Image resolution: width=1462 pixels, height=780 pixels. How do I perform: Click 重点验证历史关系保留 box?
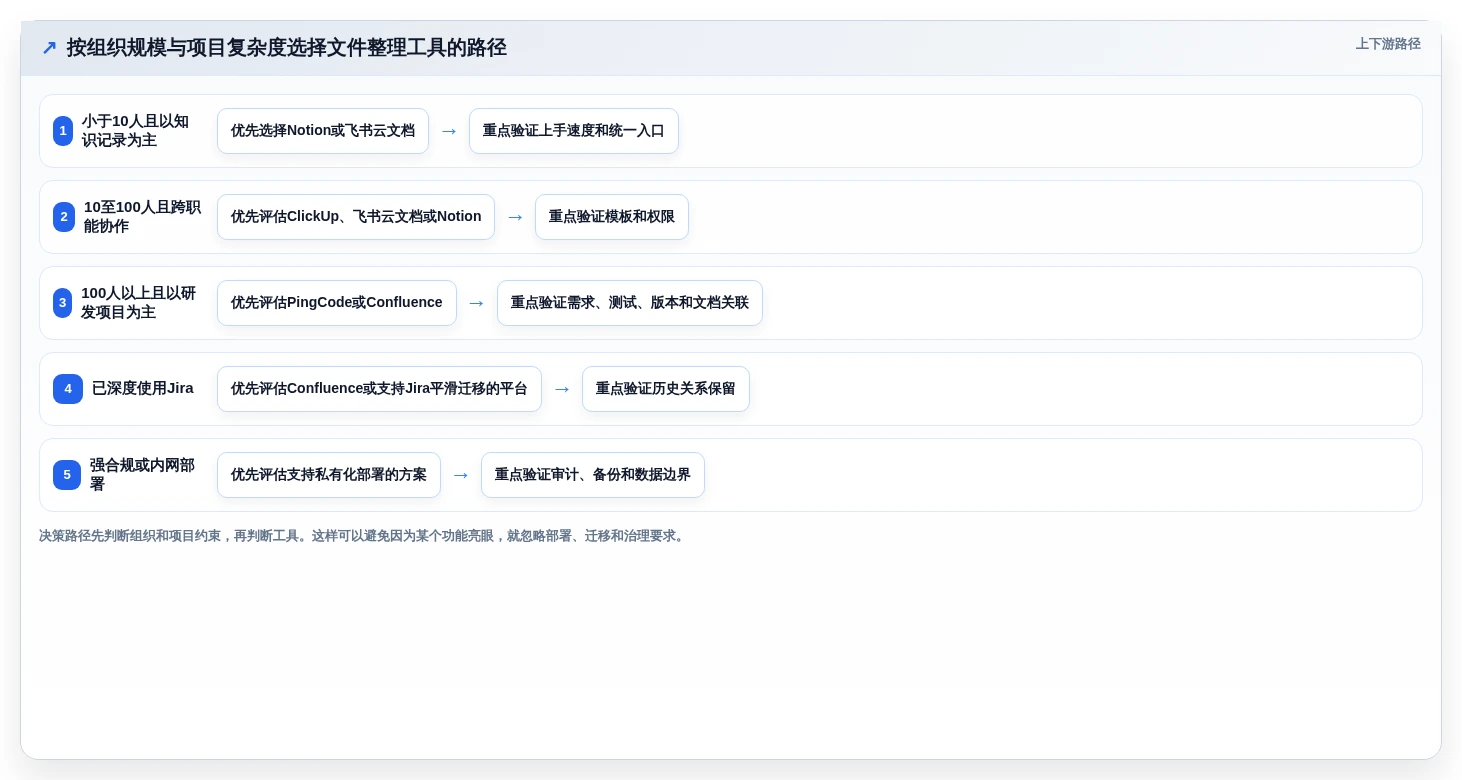666,389
